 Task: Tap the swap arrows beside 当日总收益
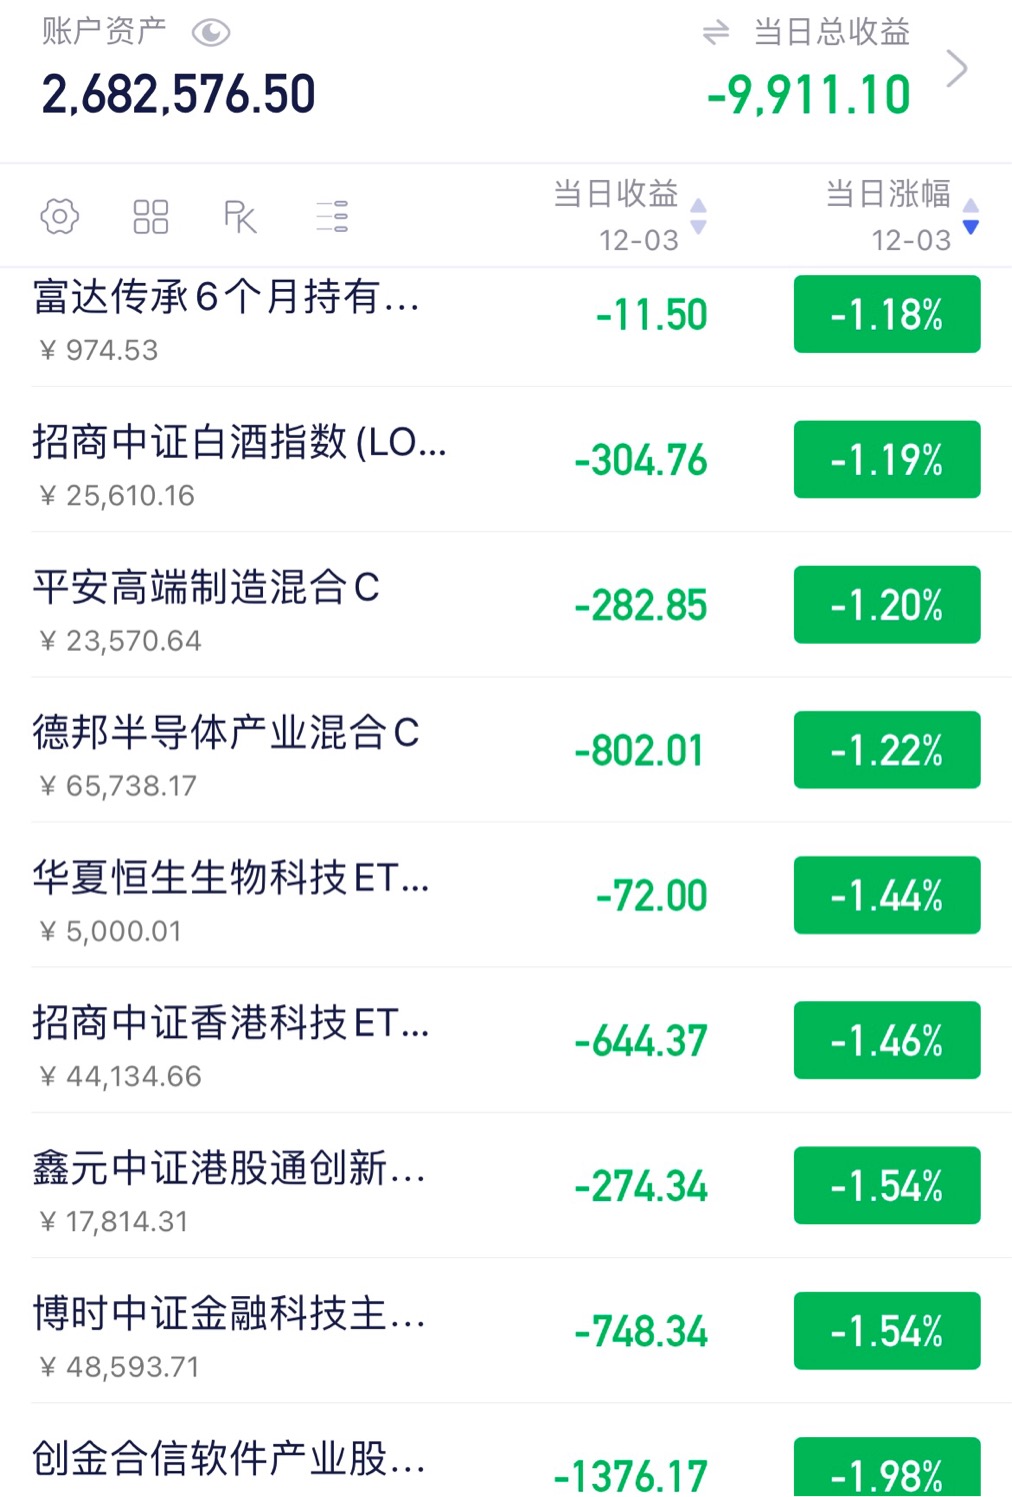[716, 33]
